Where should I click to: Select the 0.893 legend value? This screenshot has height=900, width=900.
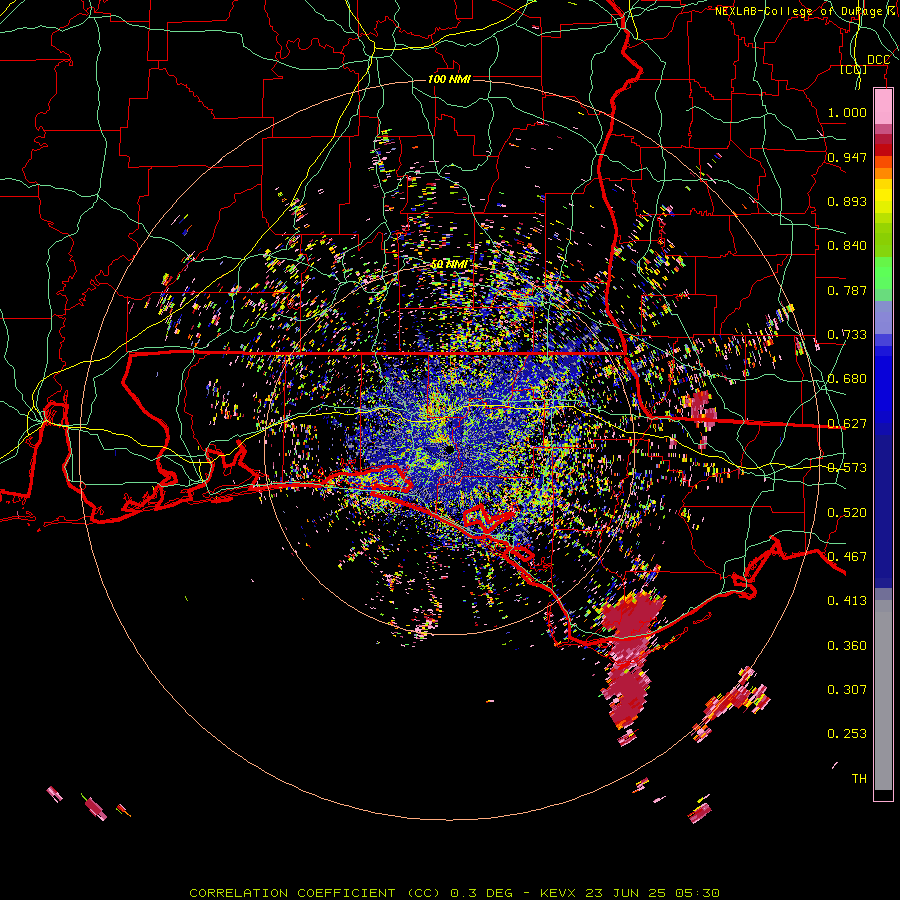coord(847,201)
